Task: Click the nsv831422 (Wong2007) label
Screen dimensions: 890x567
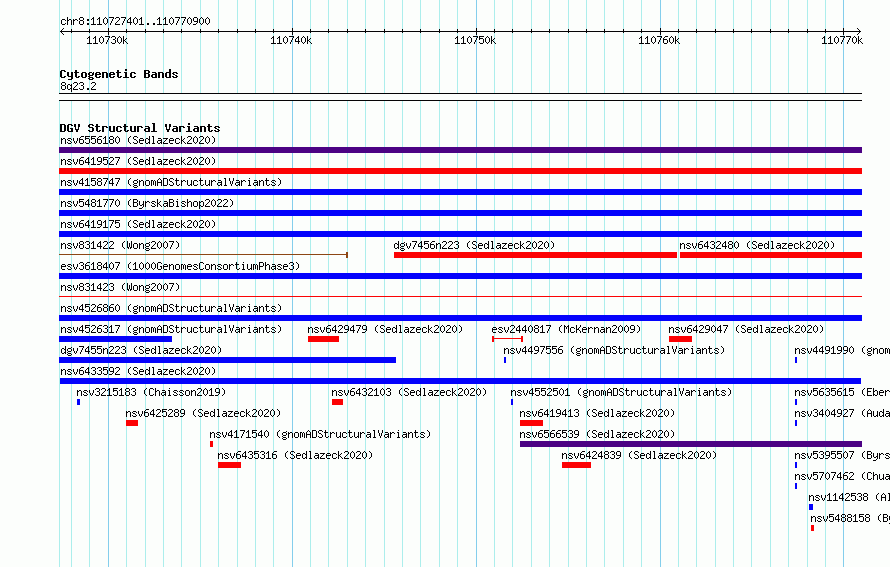Action: (120, 245)
